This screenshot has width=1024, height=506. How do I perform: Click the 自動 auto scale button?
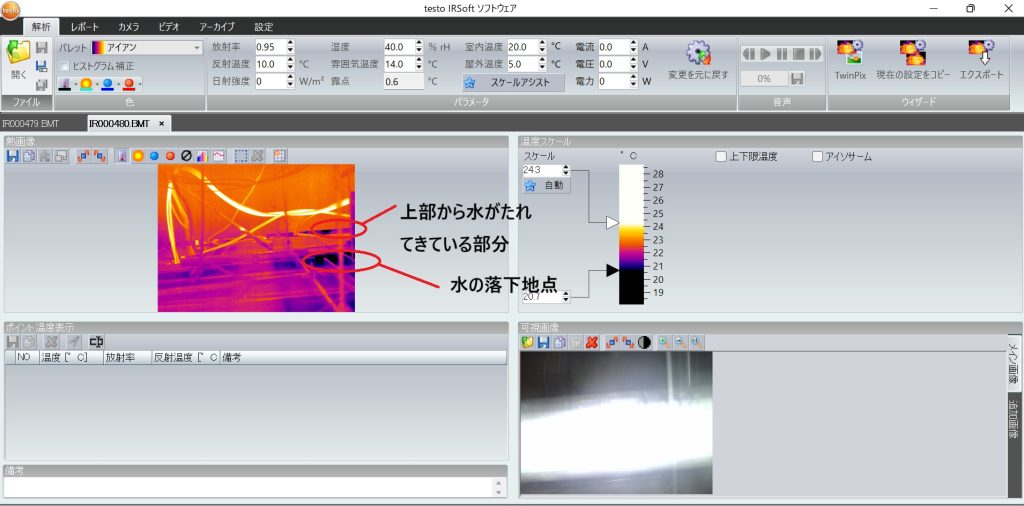[x=546, y=185]
